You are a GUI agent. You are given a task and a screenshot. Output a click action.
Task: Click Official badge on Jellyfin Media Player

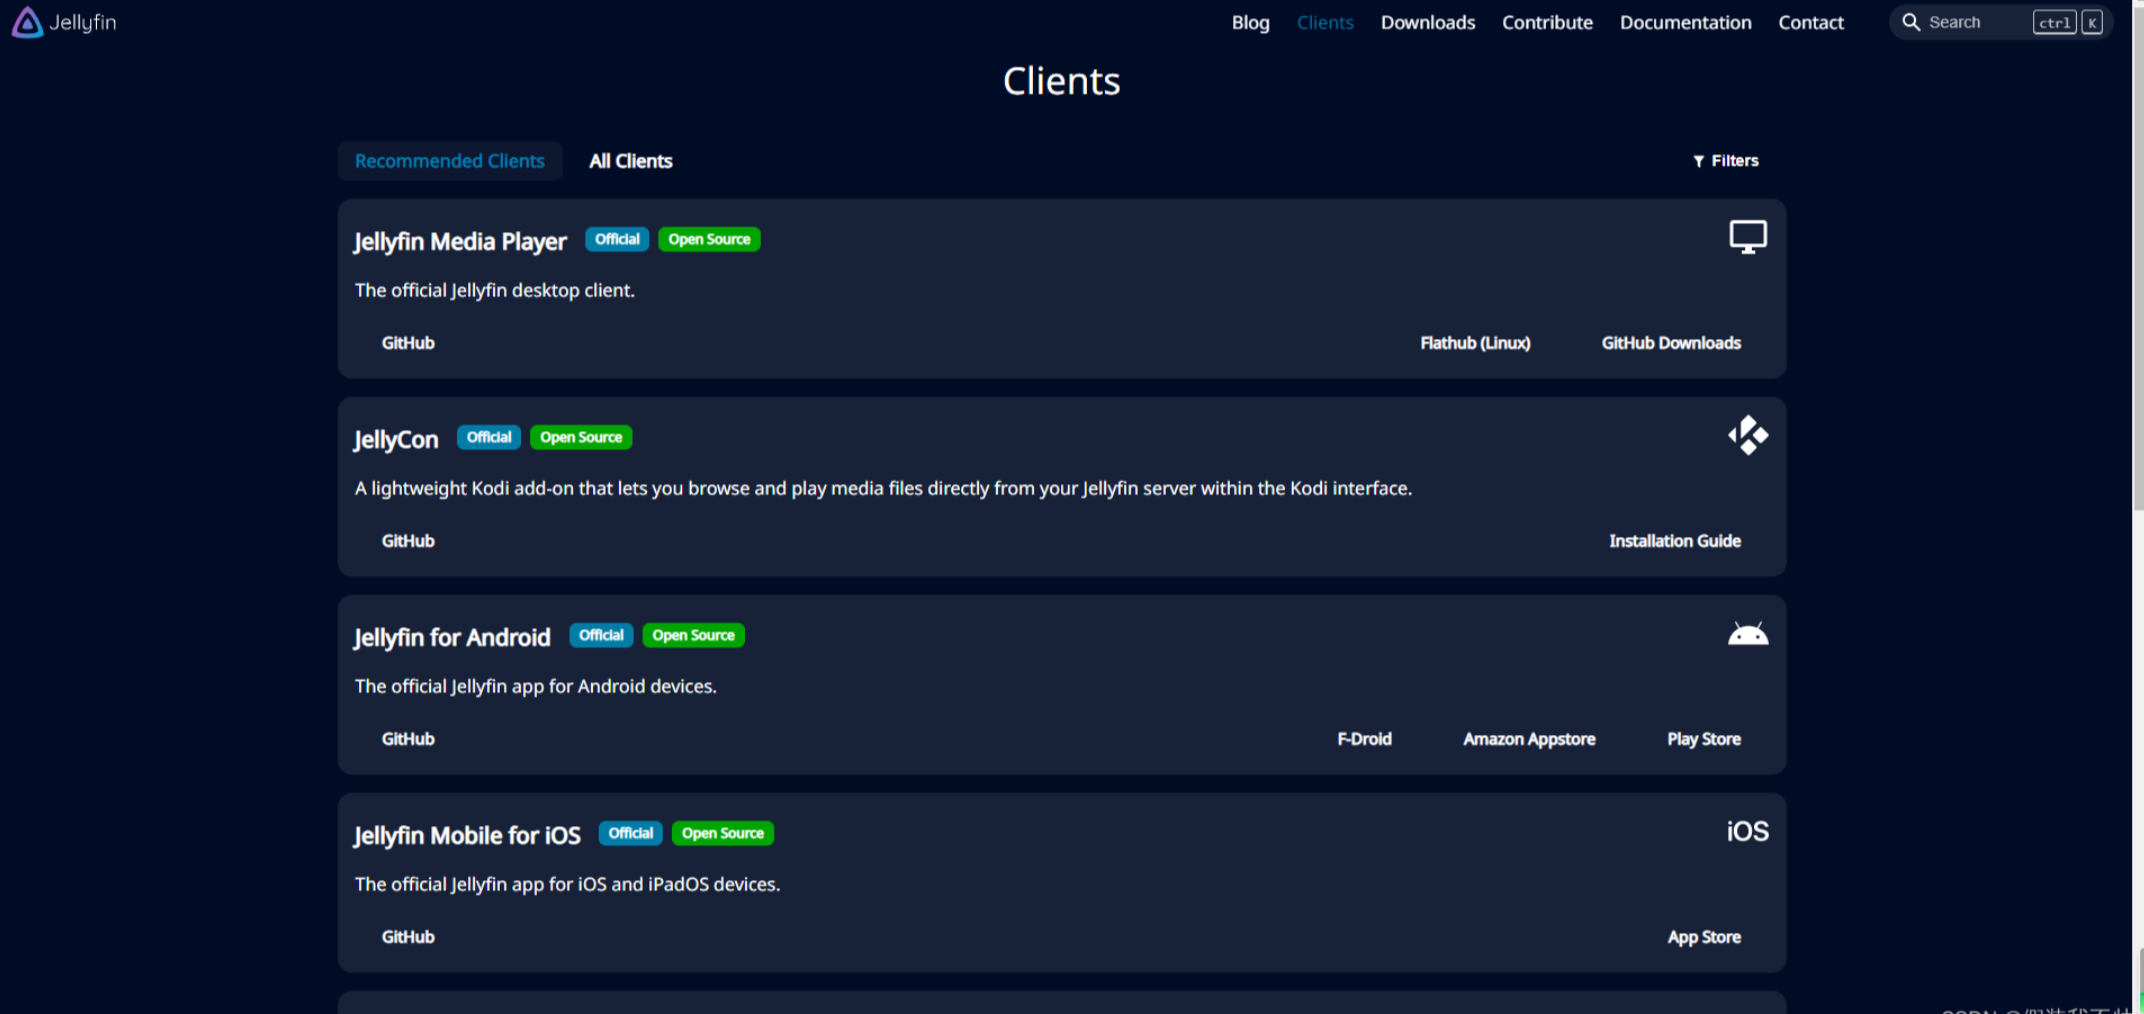[617, 239]
